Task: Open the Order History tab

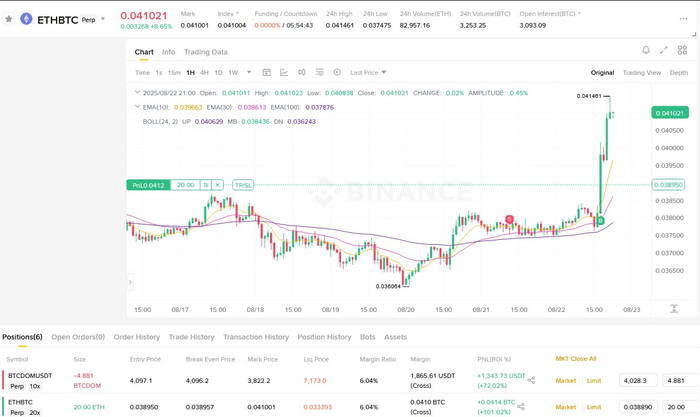Action: click(x=137, y=337)
